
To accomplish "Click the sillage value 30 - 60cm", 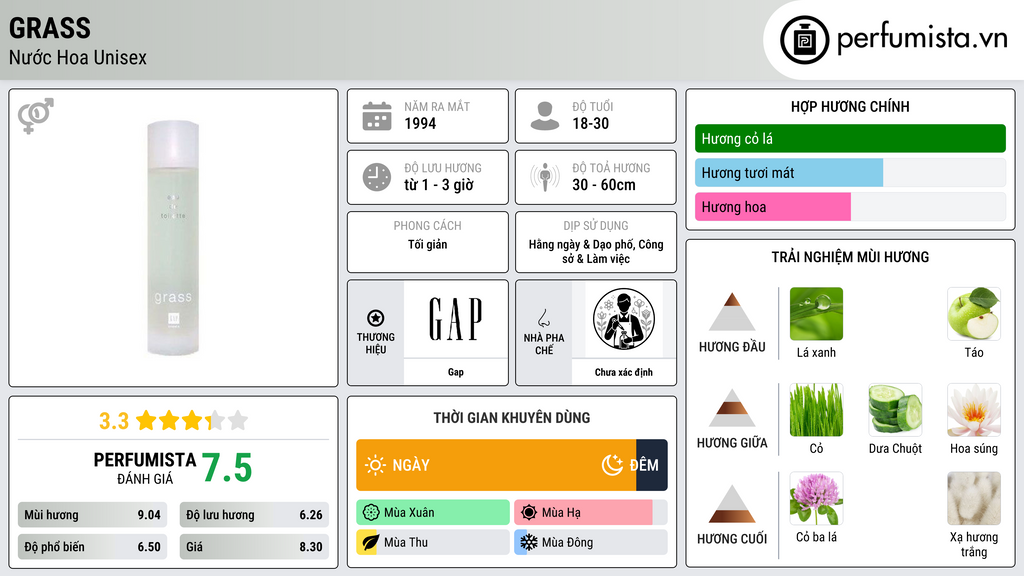I will point(604,185).
